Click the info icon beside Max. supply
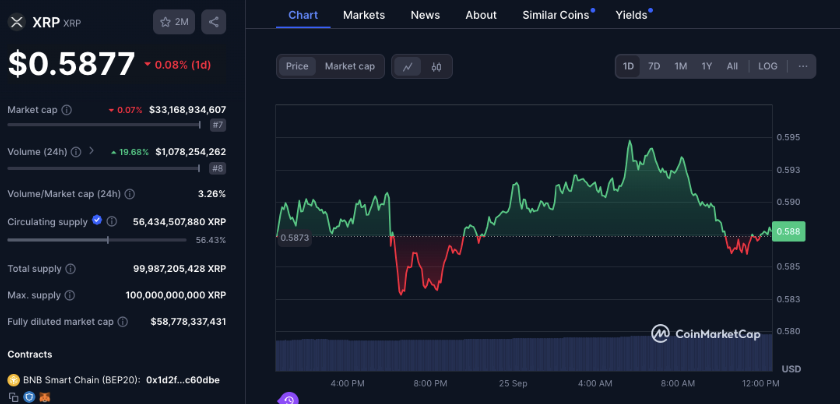 [x=70, y=295]
